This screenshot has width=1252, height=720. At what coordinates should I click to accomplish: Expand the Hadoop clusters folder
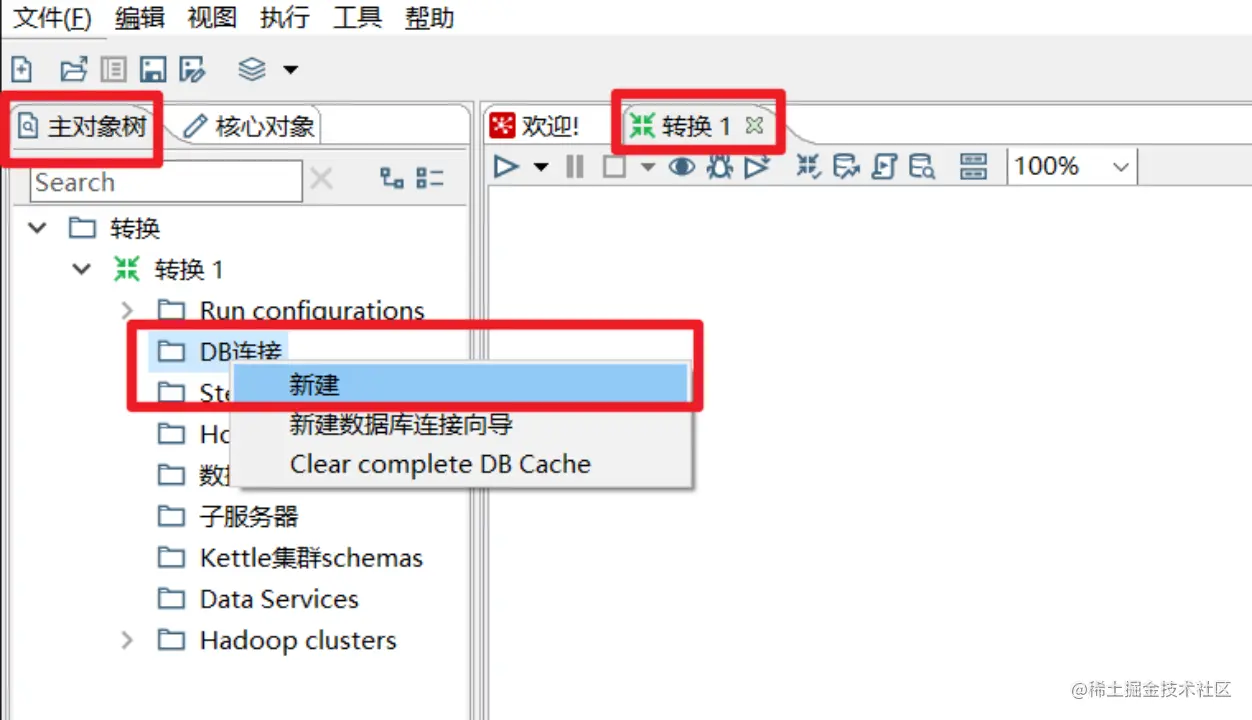127,640
